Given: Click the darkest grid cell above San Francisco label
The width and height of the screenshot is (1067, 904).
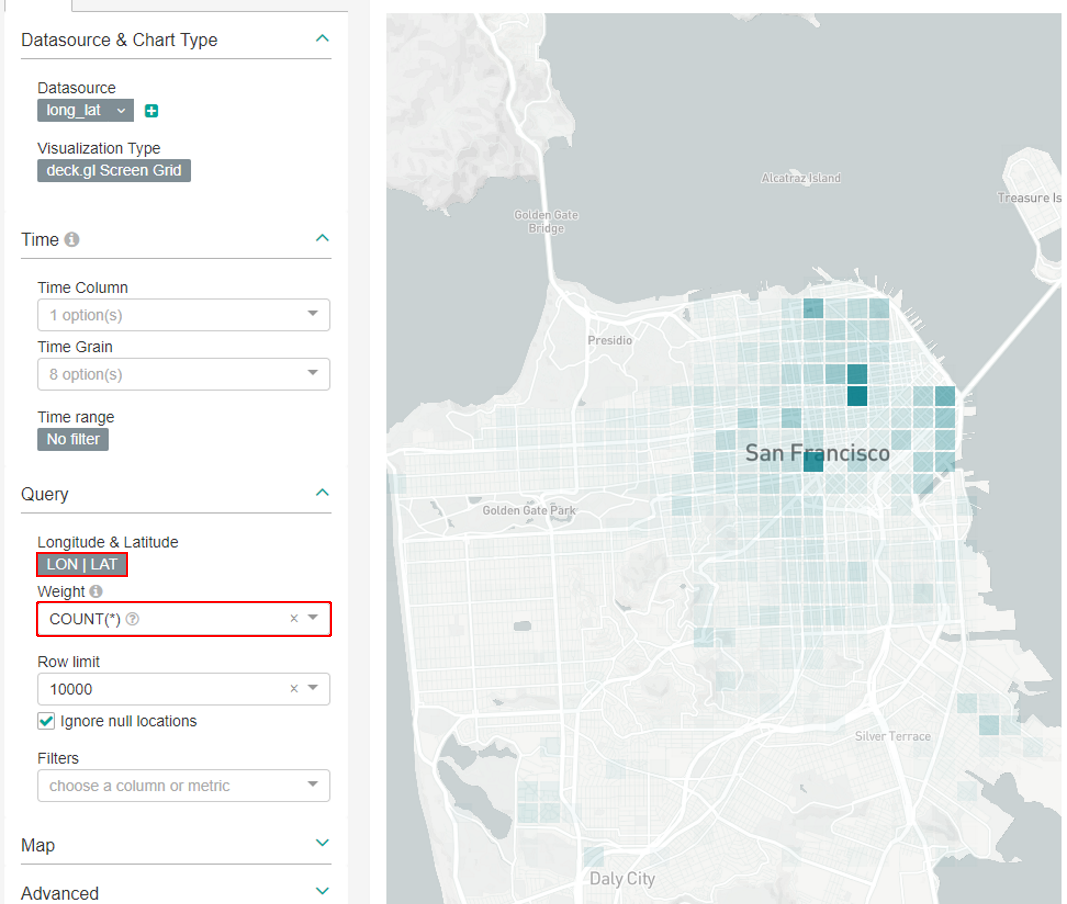Looking at the screenshot, I should pos(856,395).
